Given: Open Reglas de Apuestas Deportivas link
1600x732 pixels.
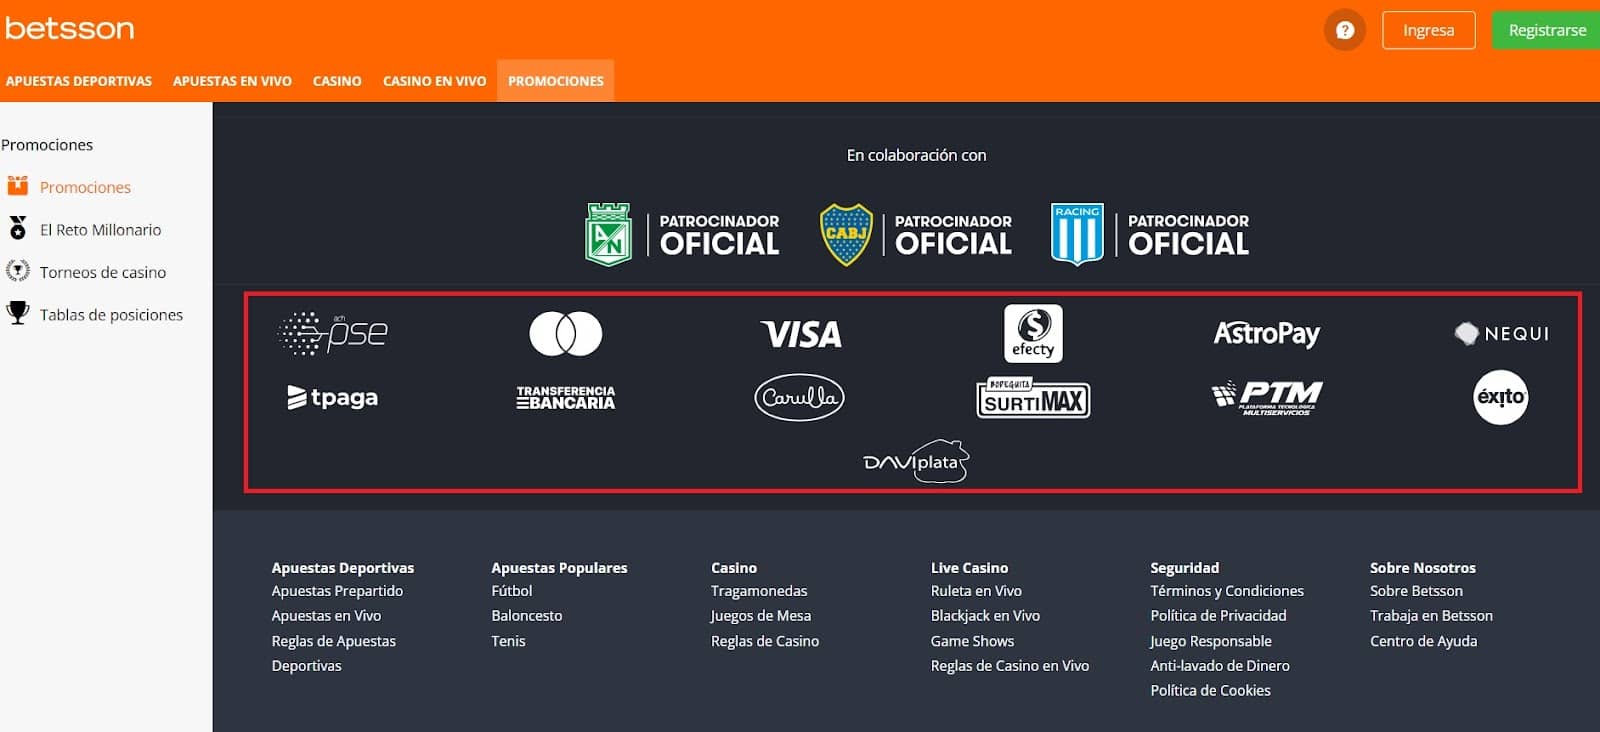Looking at the screenshot, I should (x=334, y=653).
